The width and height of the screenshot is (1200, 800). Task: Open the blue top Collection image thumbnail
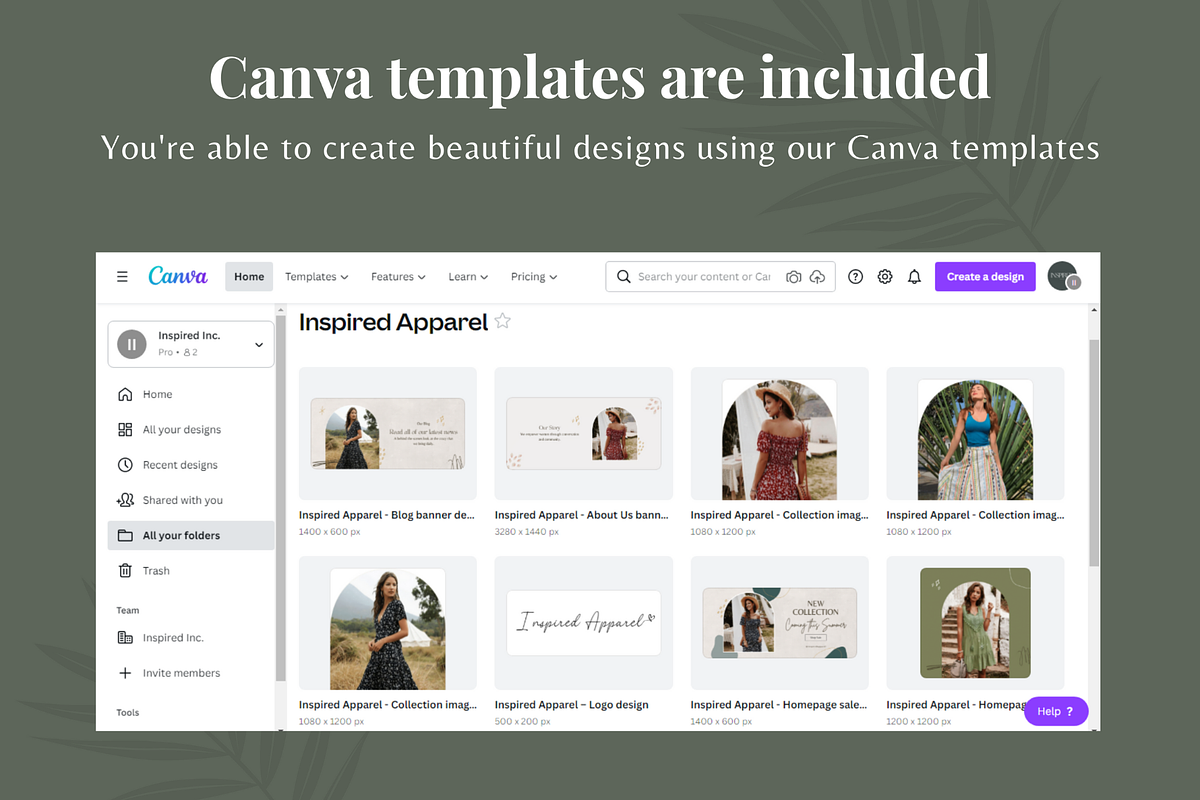click(x=975, y=434)
